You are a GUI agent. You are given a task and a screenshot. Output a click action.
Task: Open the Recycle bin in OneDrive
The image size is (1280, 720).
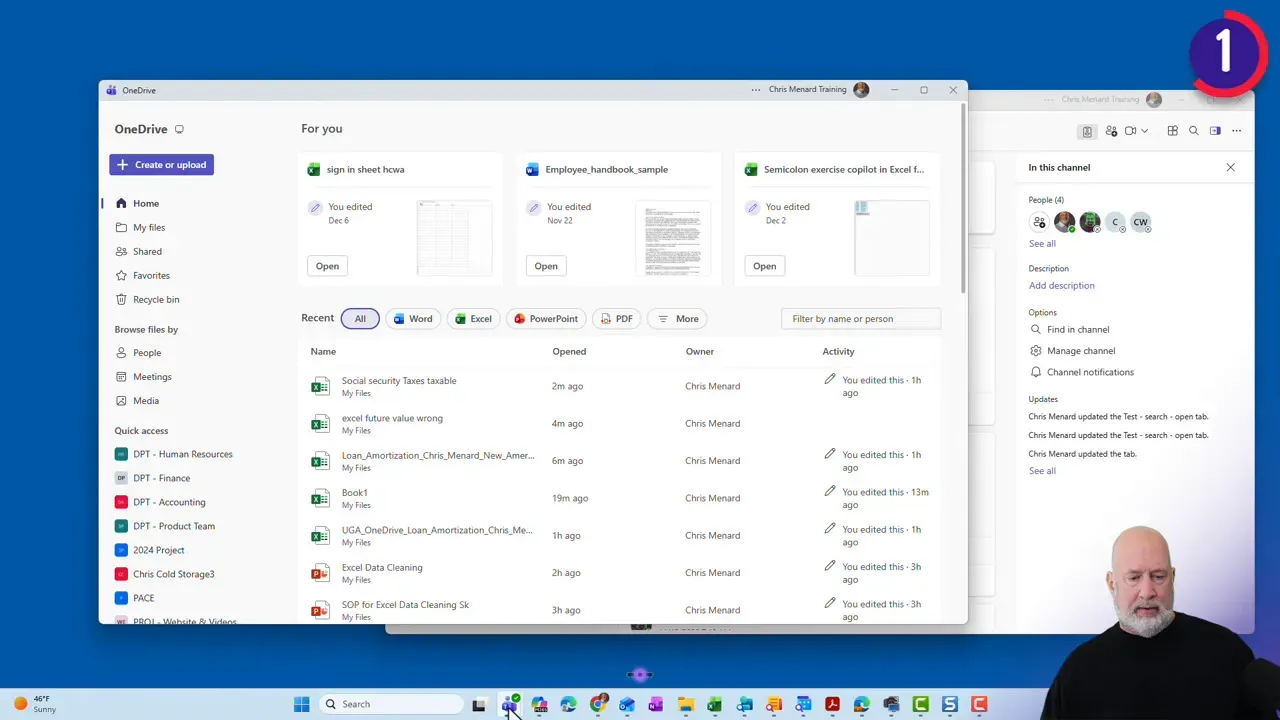tap(156, 299)
